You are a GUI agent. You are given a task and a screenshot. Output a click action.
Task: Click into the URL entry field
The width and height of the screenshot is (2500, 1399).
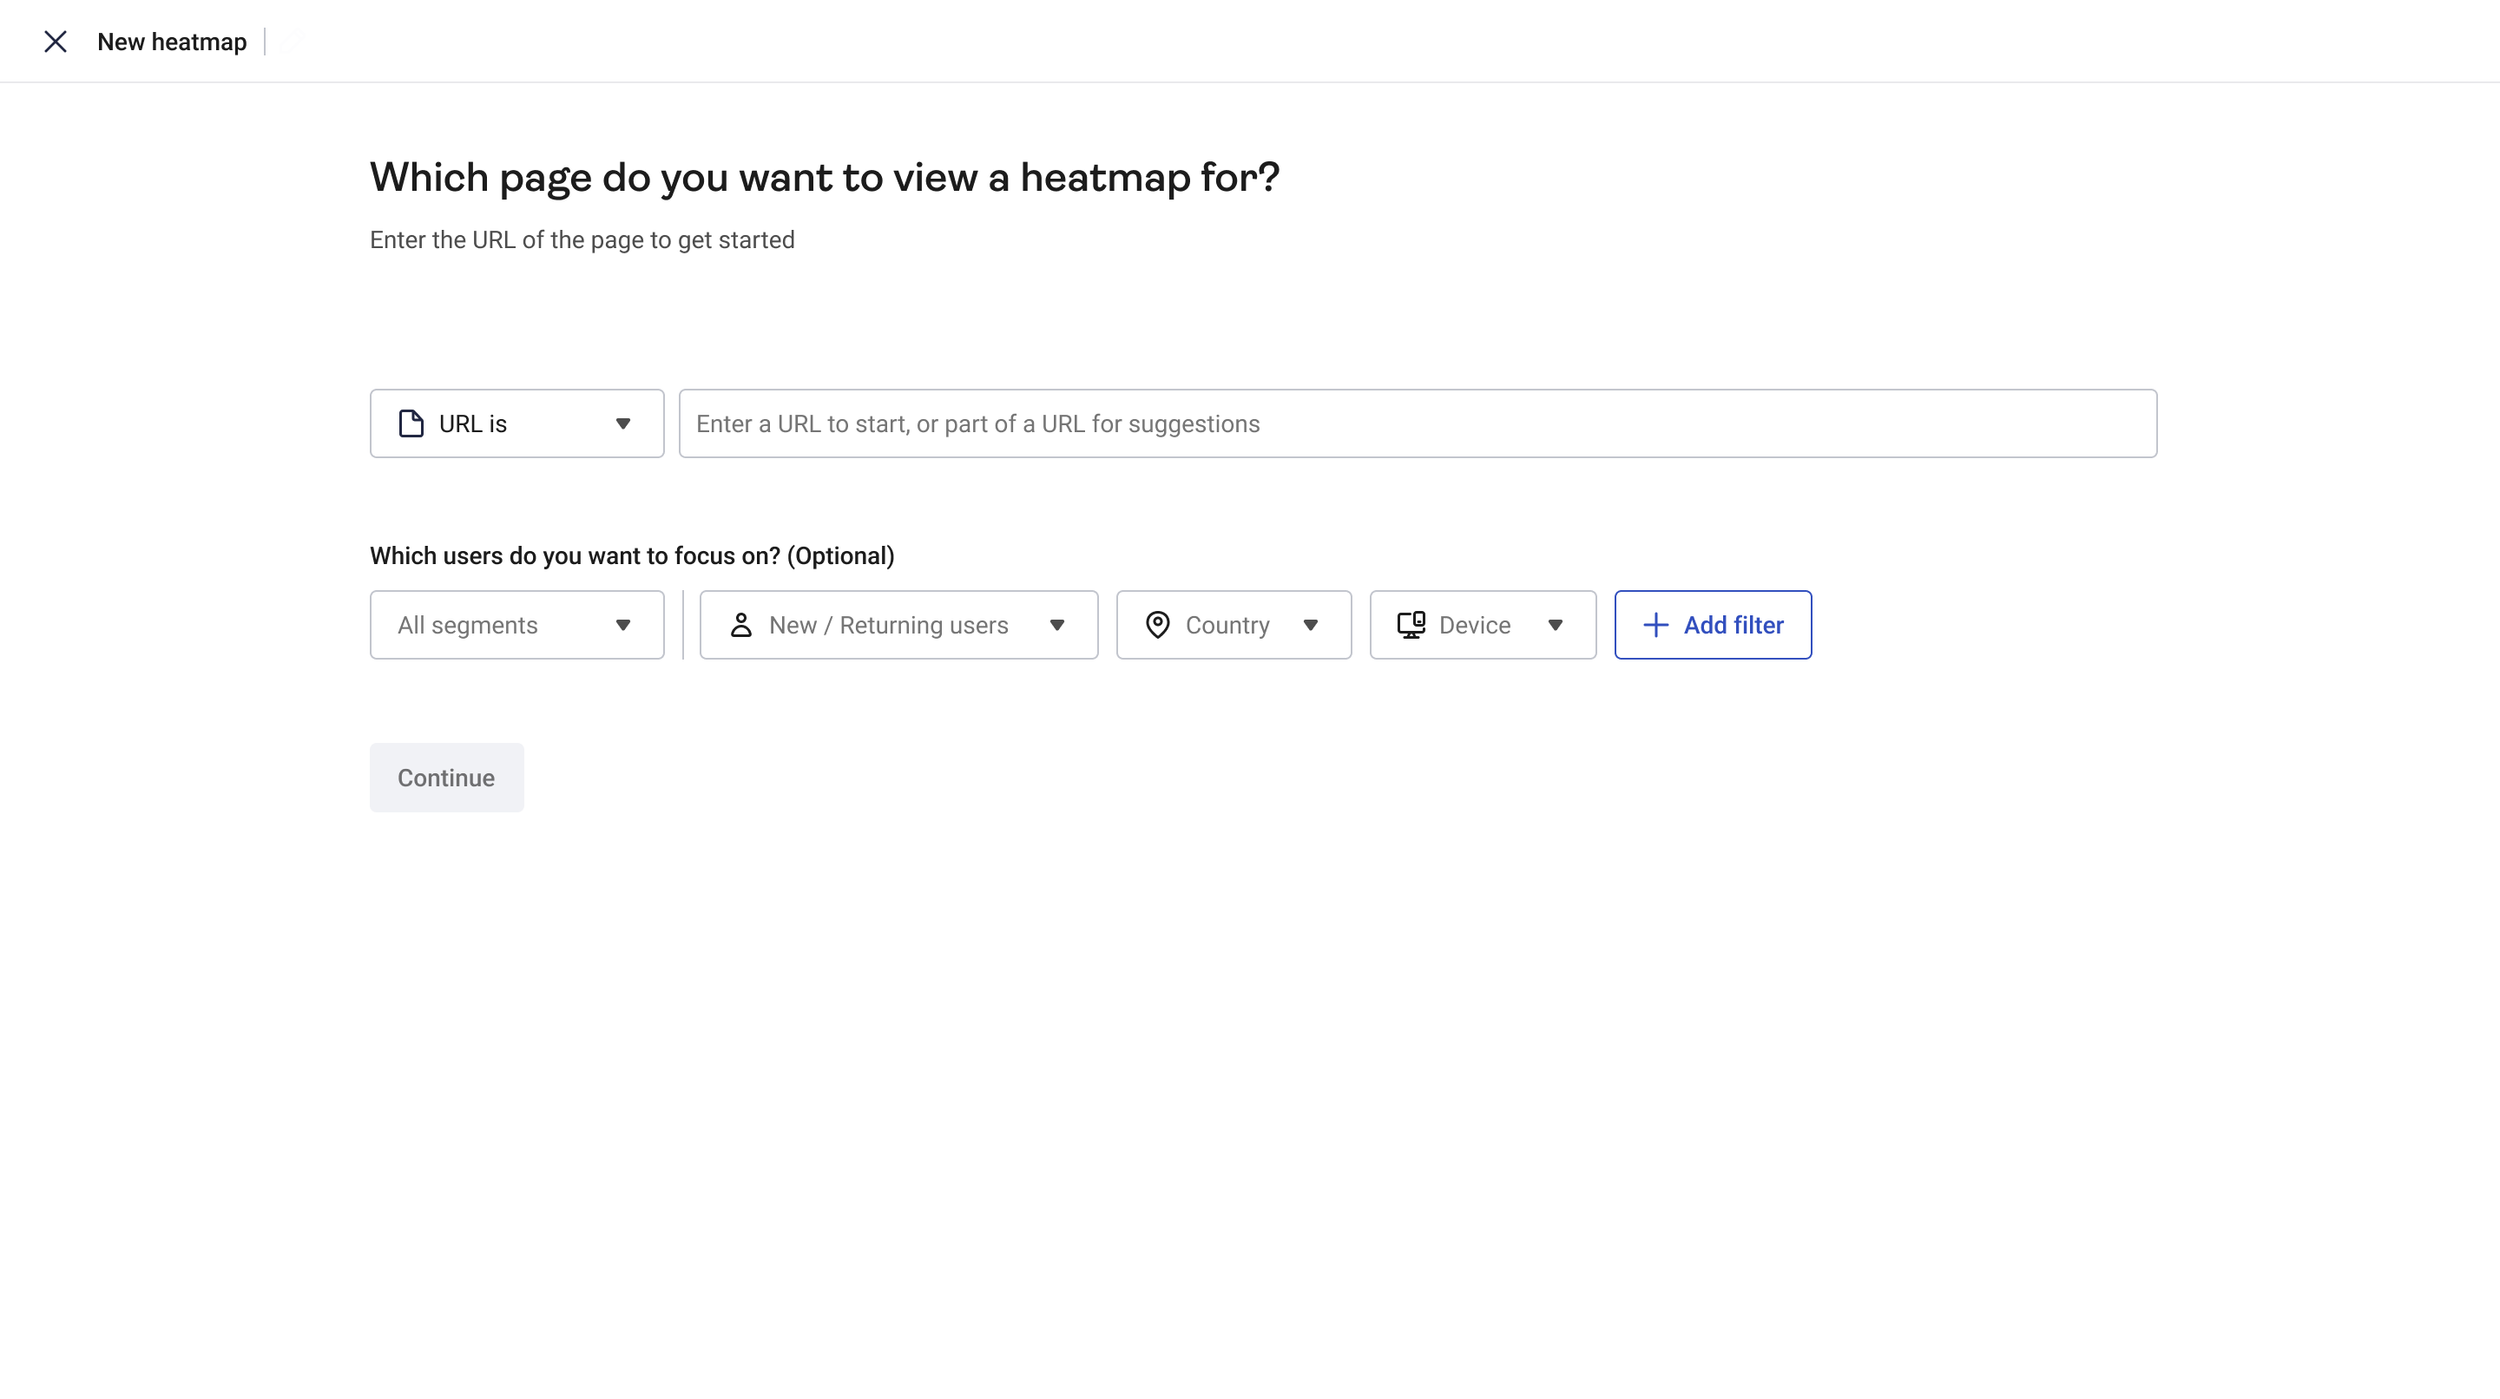click(x=1417, y=424)
